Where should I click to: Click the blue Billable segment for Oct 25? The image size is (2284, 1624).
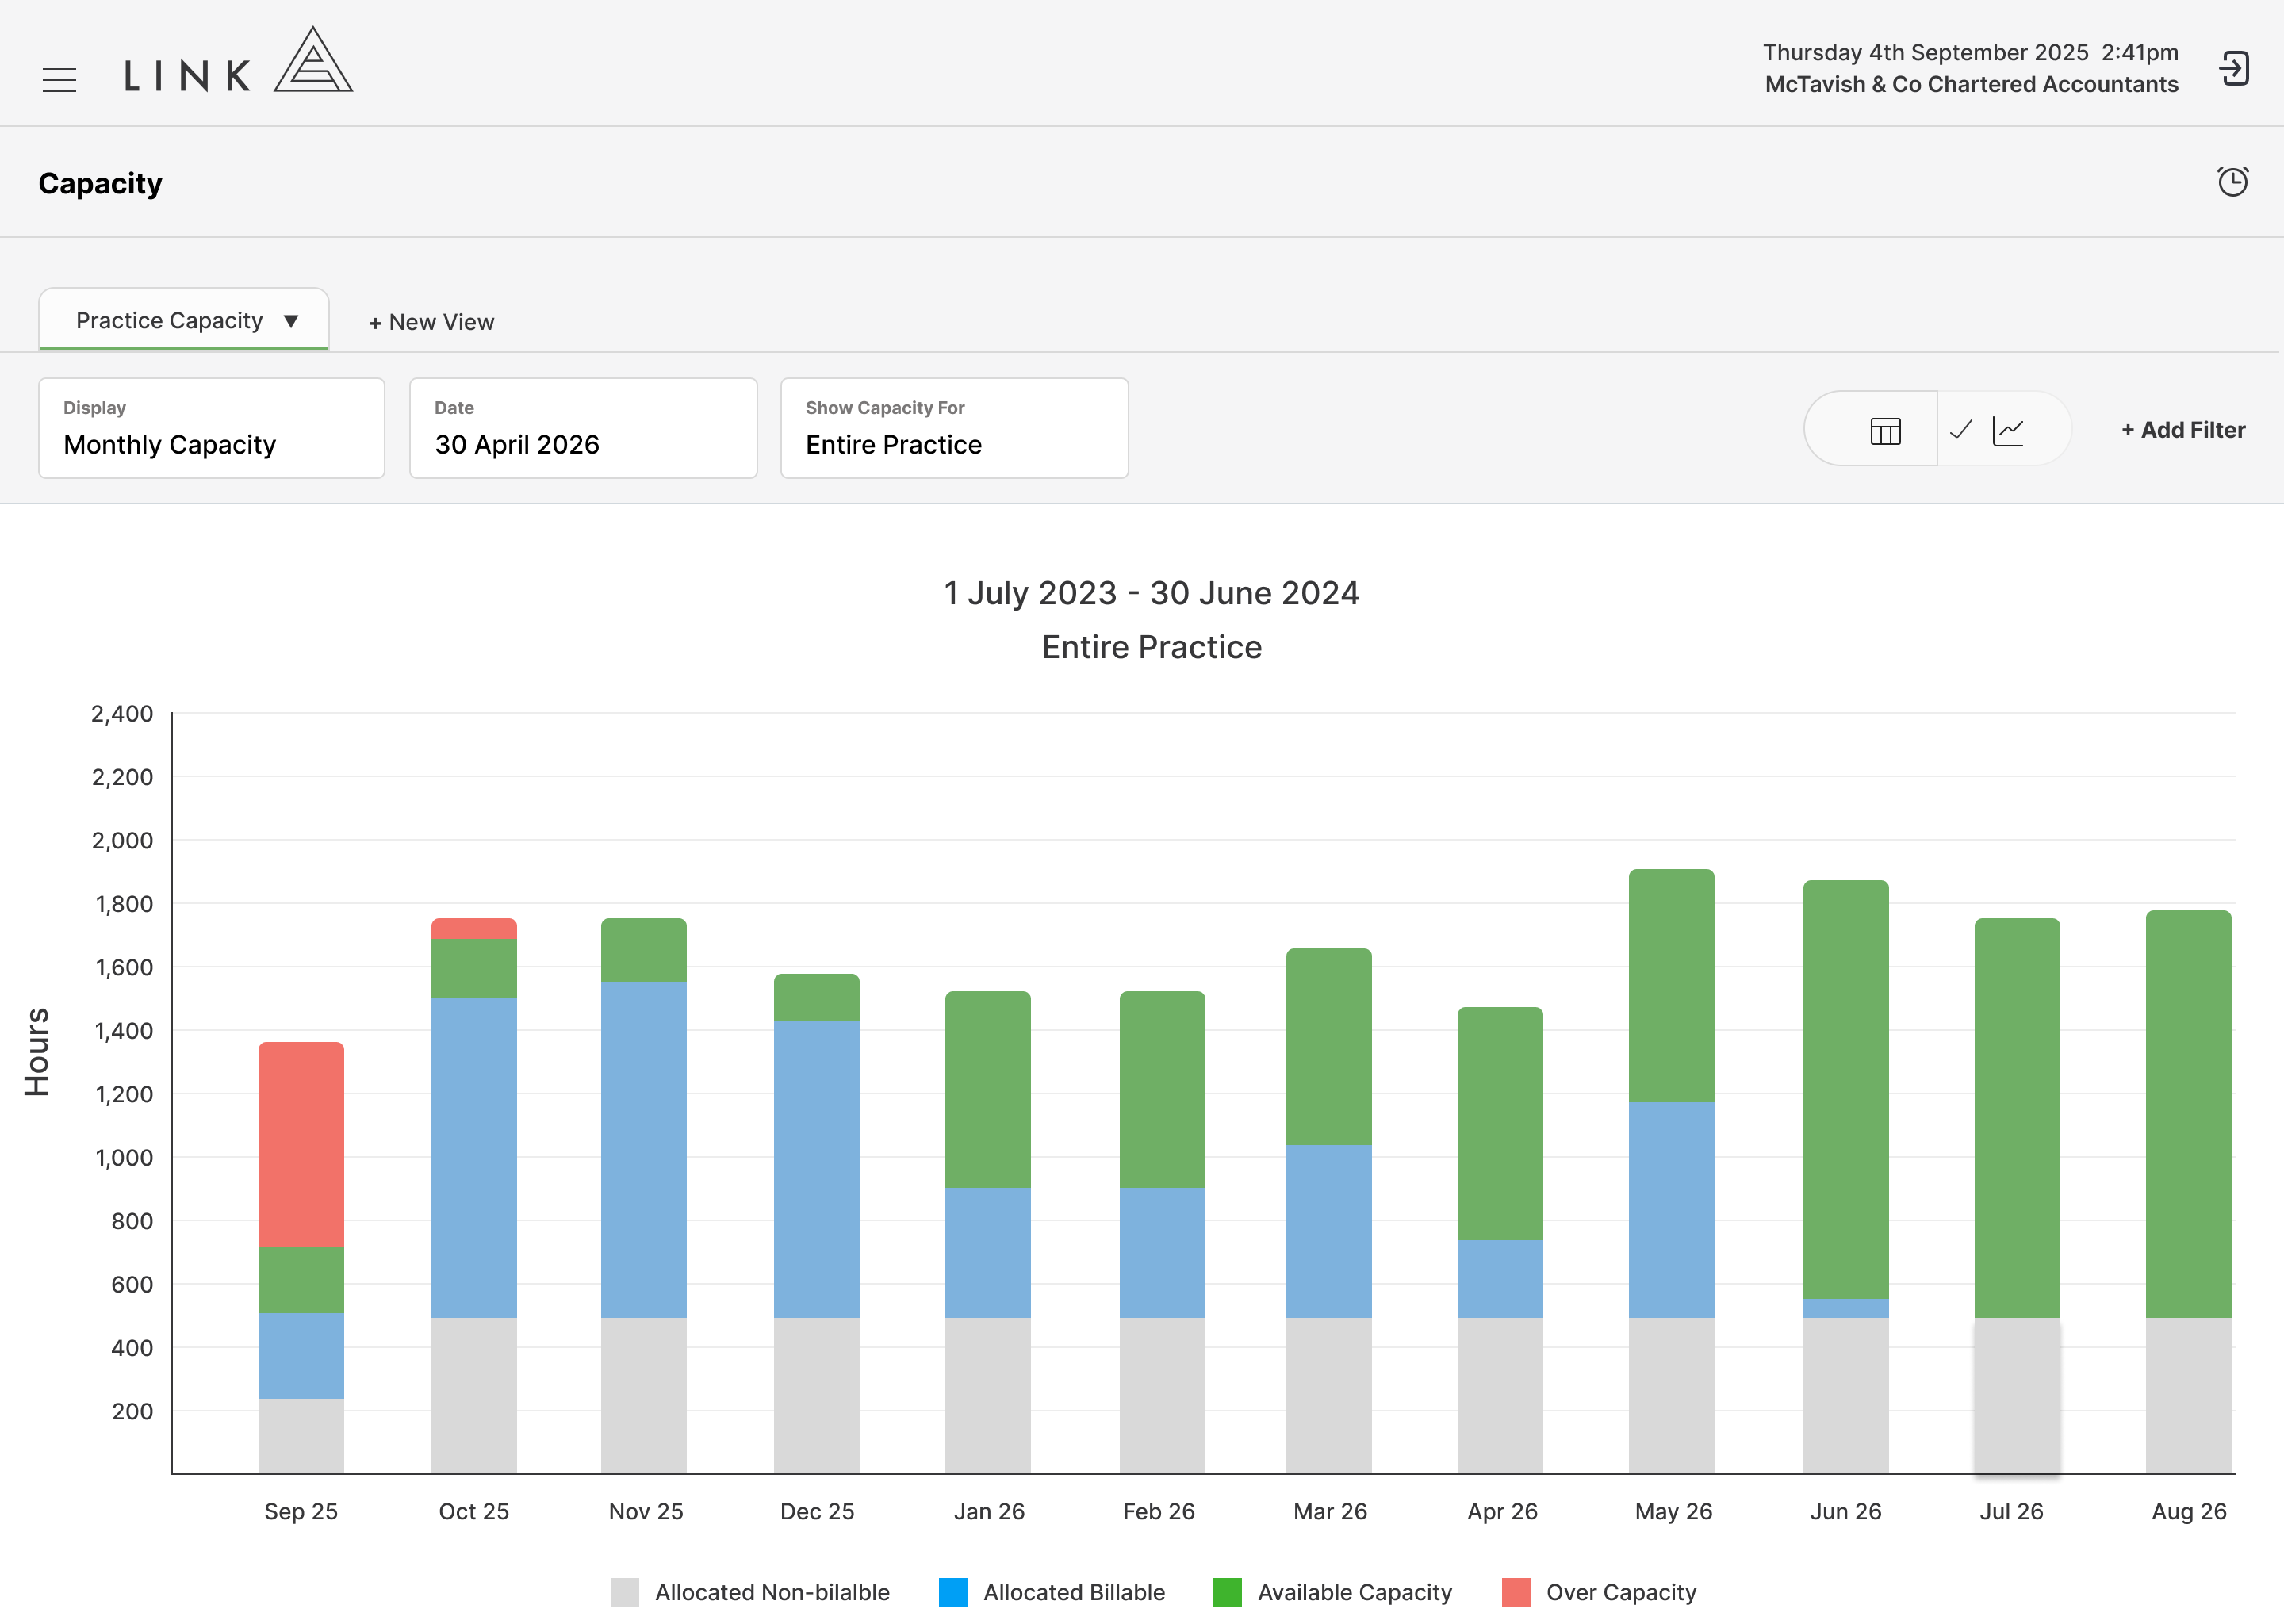[474, 1157]
